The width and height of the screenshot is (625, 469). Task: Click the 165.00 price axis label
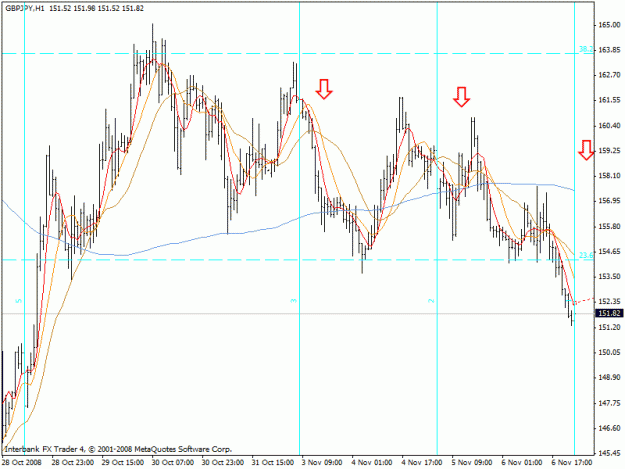pyautogui.click(x=609, y=25)
